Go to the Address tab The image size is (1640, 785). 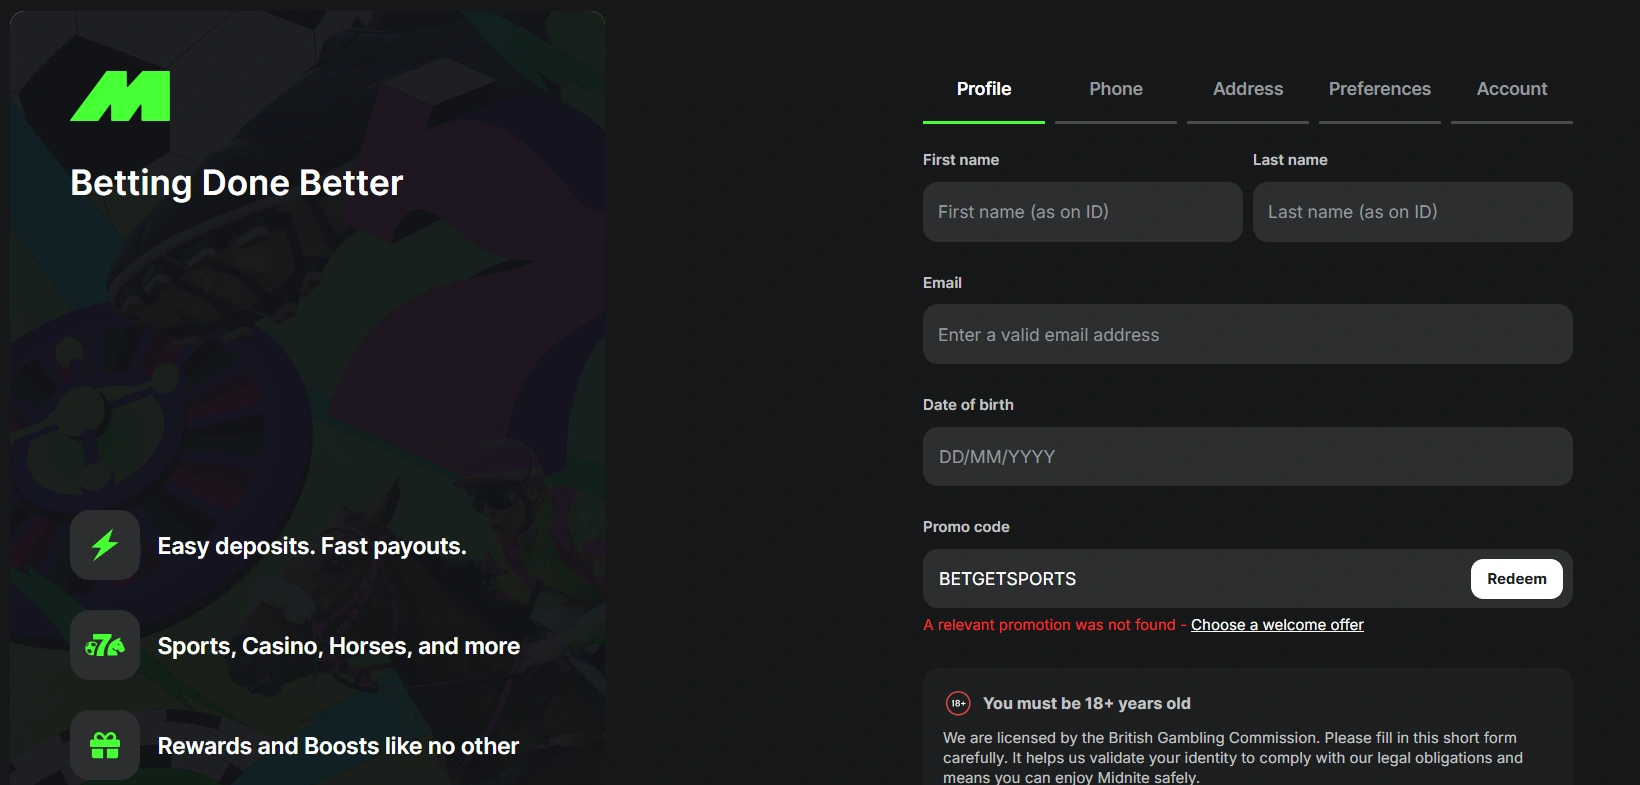(1248, 89)
